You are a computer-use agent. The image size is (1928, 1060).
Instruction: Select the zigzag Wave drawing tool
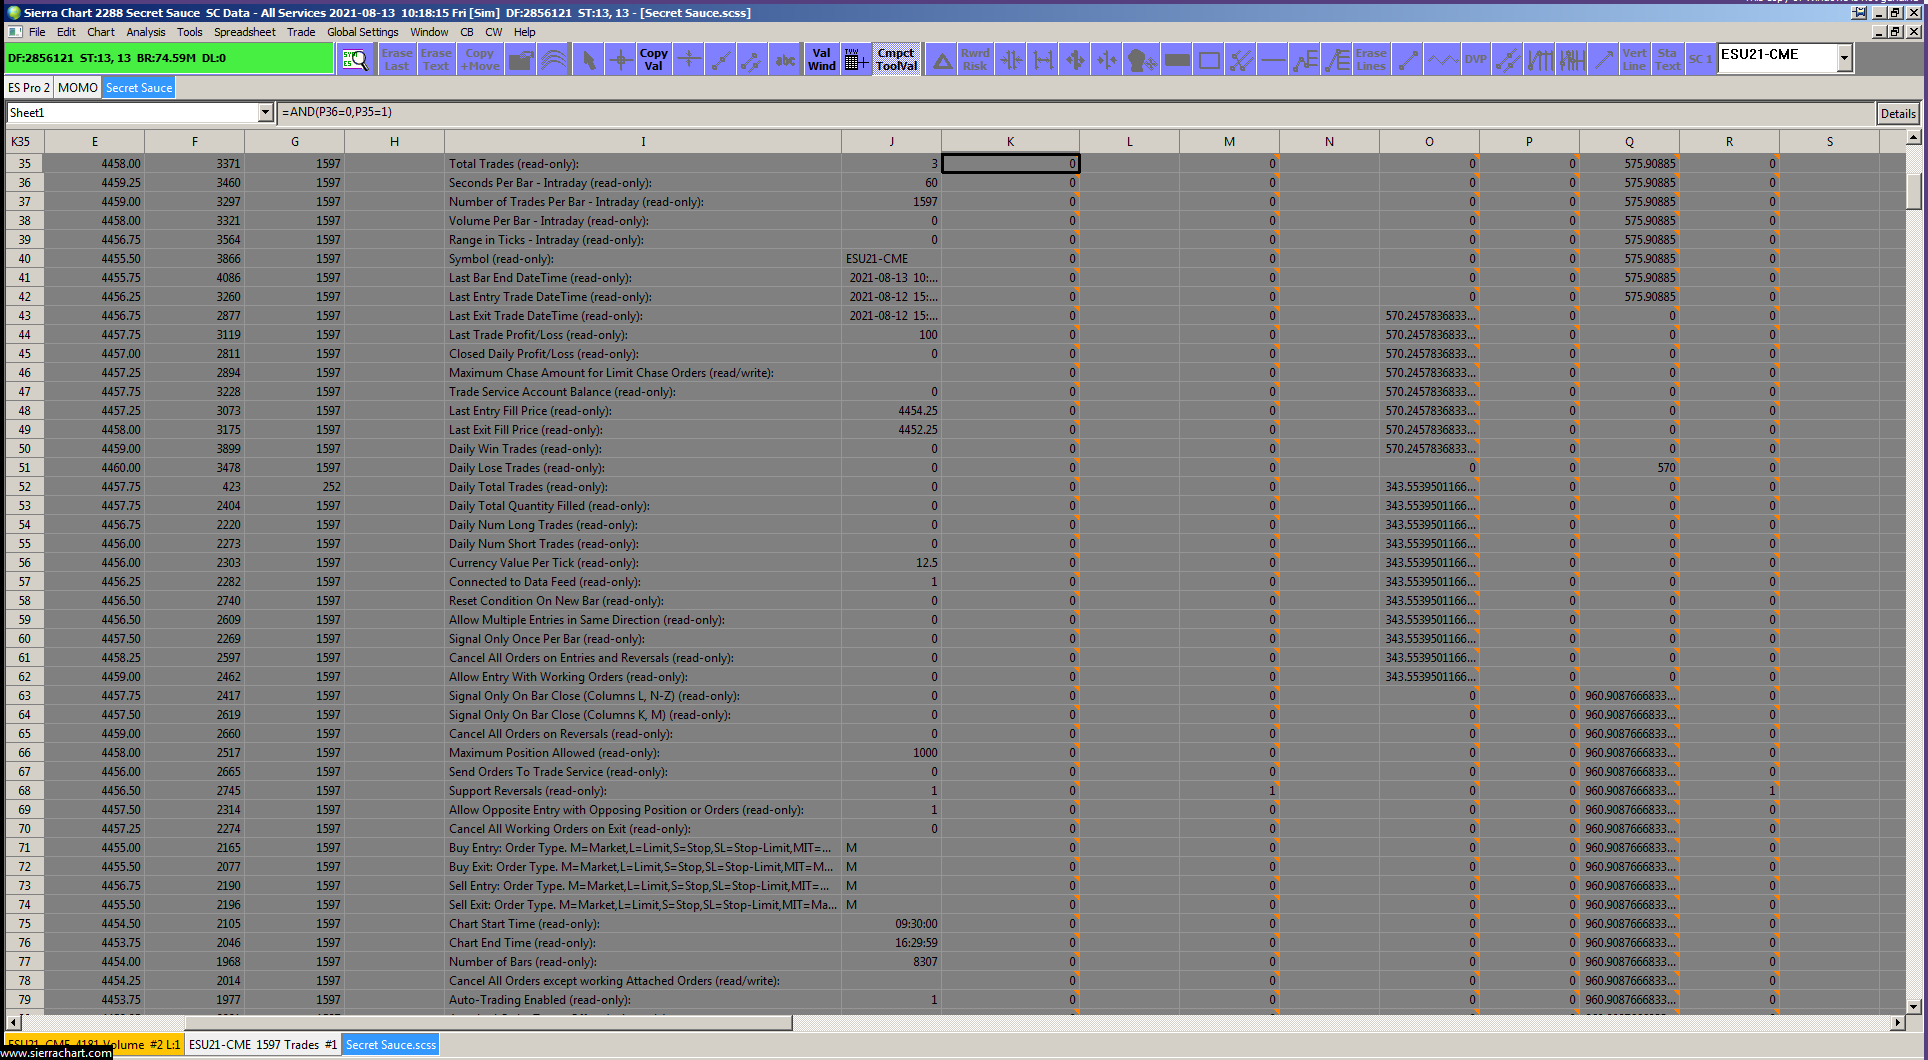point(1442,60)
